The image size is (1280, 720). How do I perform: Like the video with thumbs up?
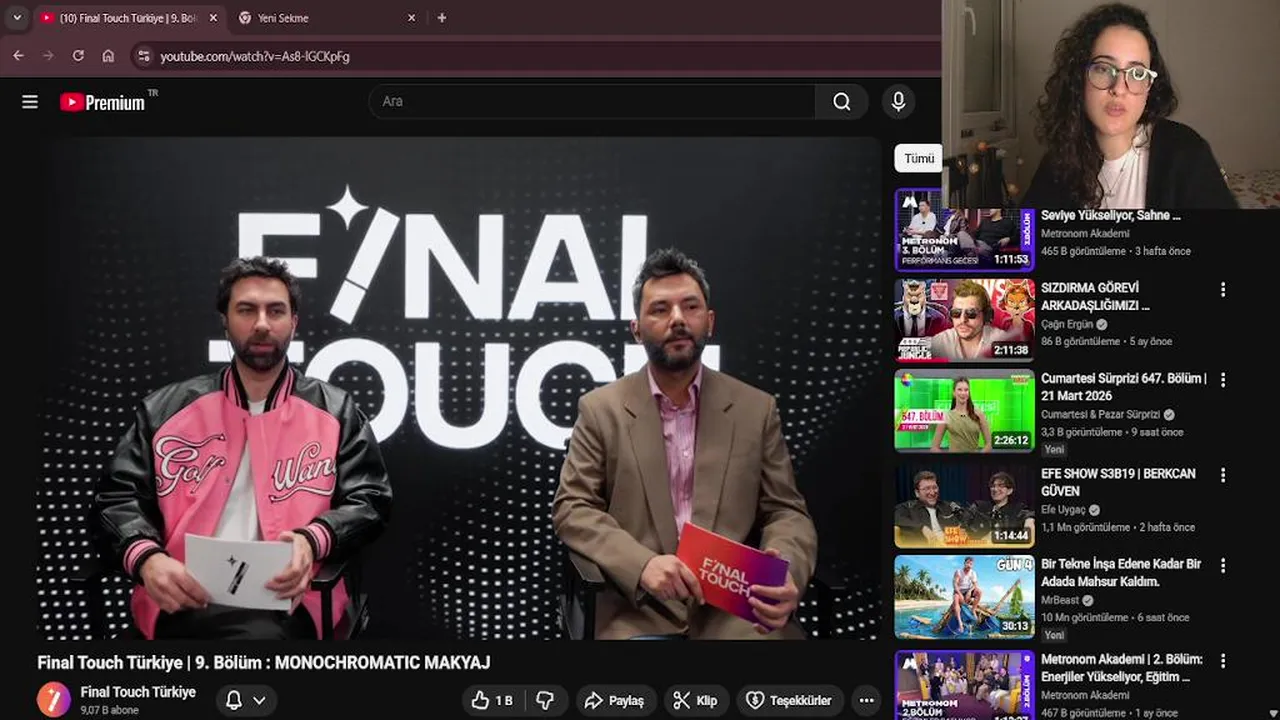click(x=492, y=700)
